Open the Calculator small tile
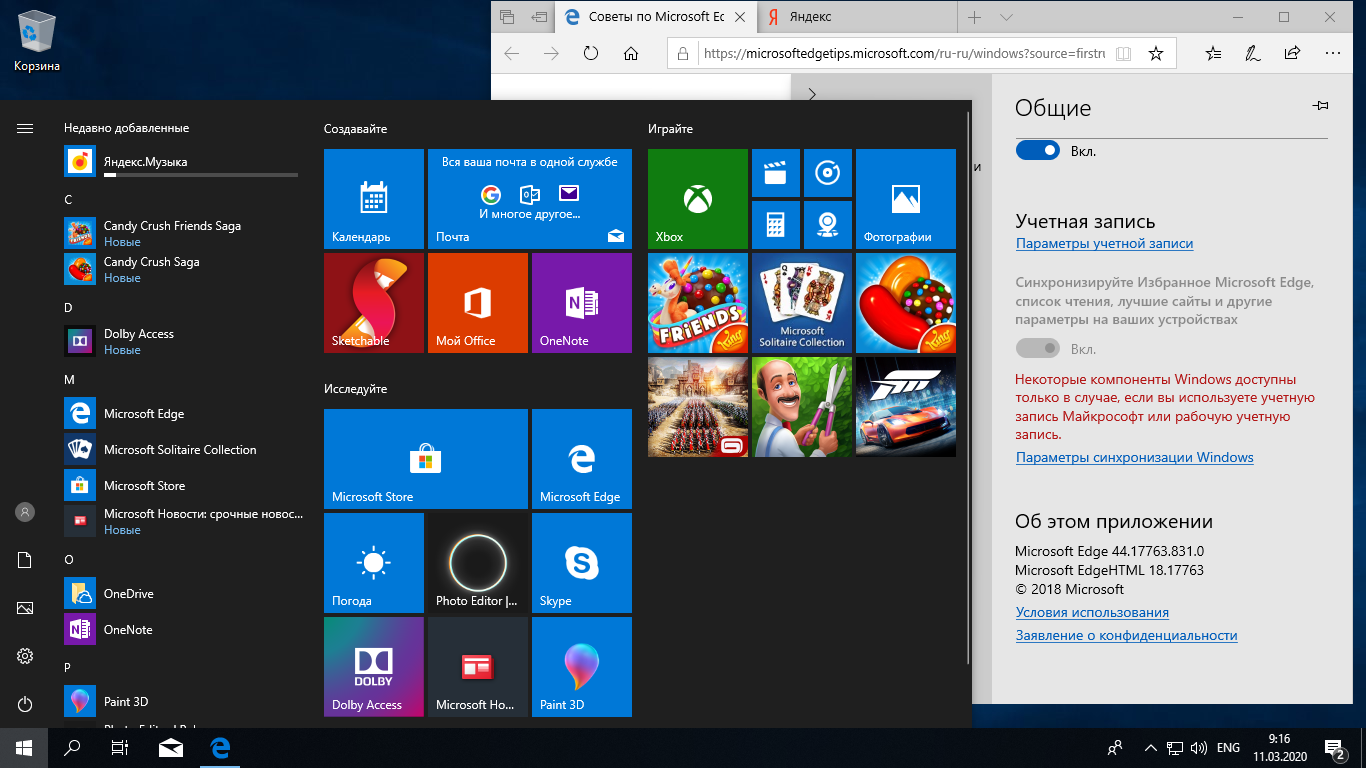Screen dimensions: 1366x768 (776, 225)
